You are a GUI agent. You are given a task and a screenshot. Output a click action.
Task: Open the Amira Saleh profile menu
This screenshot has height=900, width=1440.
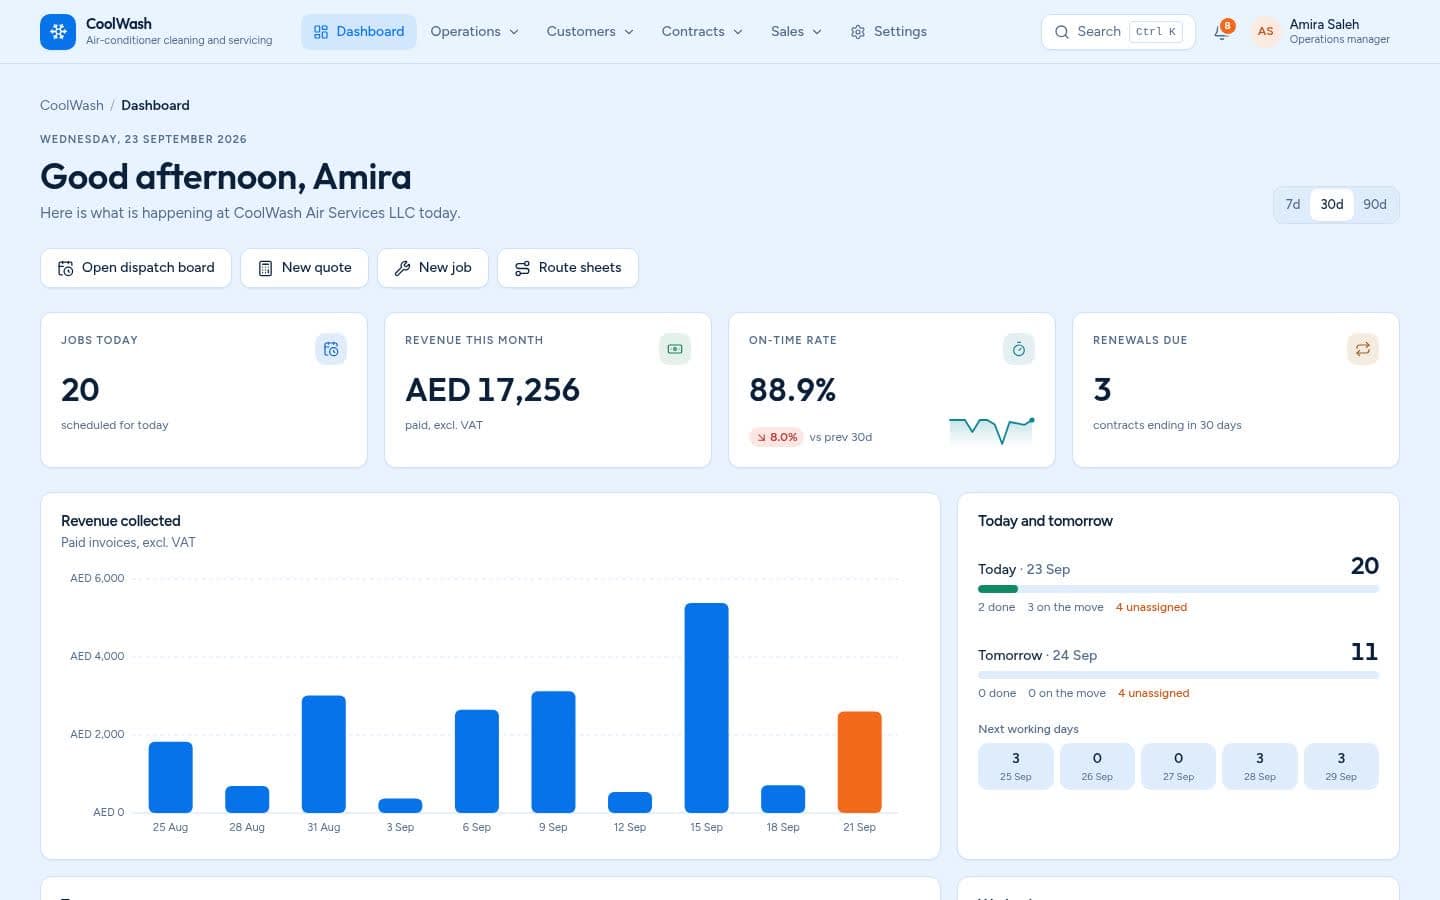tap(1321, 32)
